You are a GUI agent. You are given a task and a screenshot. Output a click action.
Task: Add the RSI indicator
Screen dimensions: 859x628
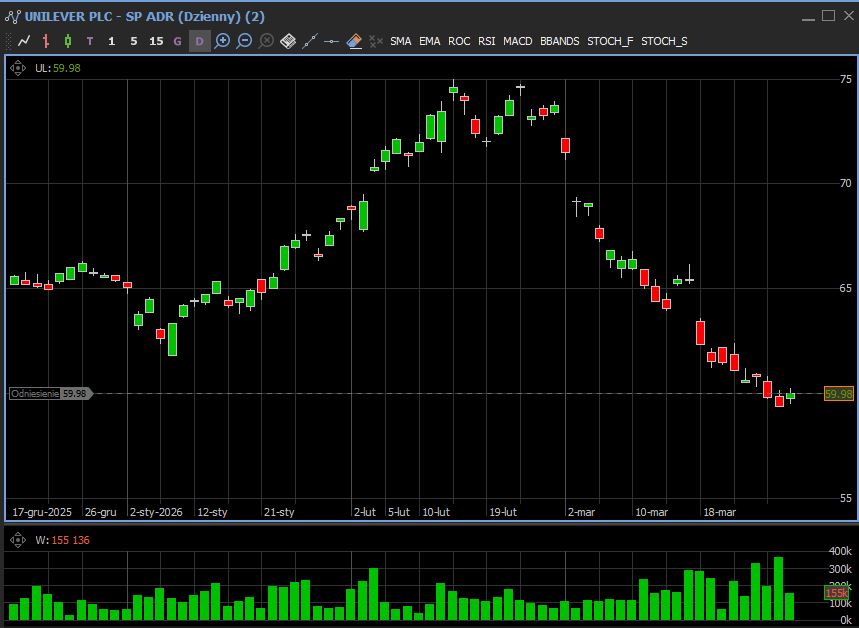[x=486, y=41]
